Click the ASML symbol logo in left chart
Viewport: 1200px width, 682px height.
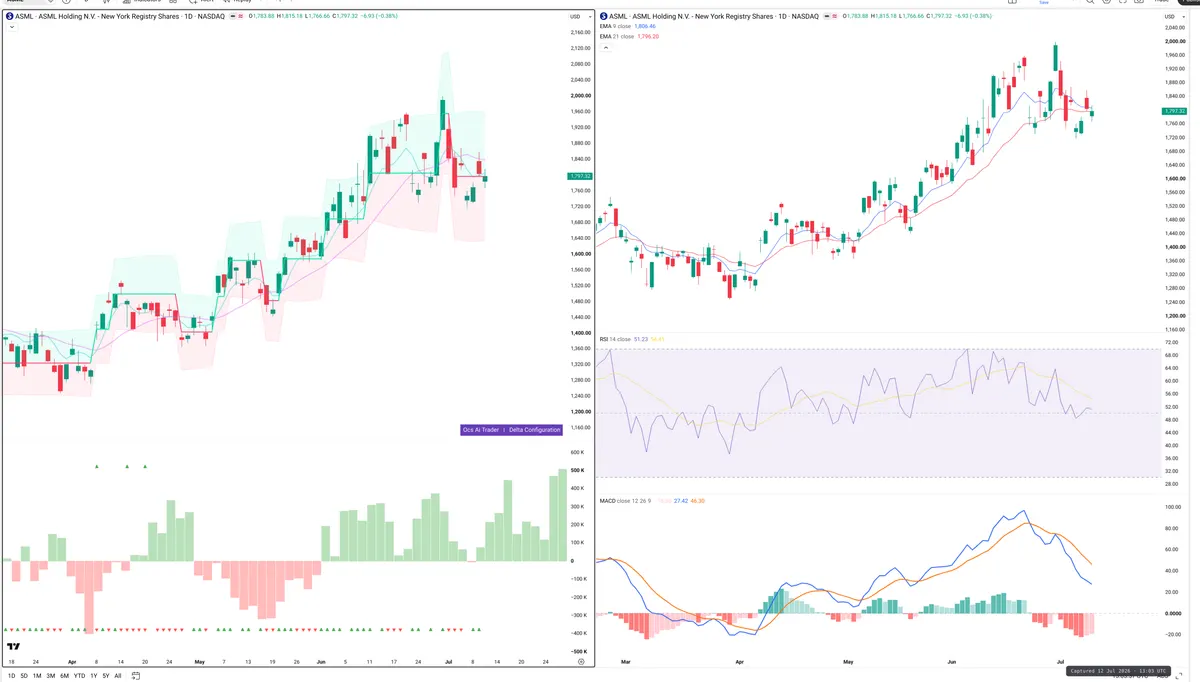tap(10, 16)
